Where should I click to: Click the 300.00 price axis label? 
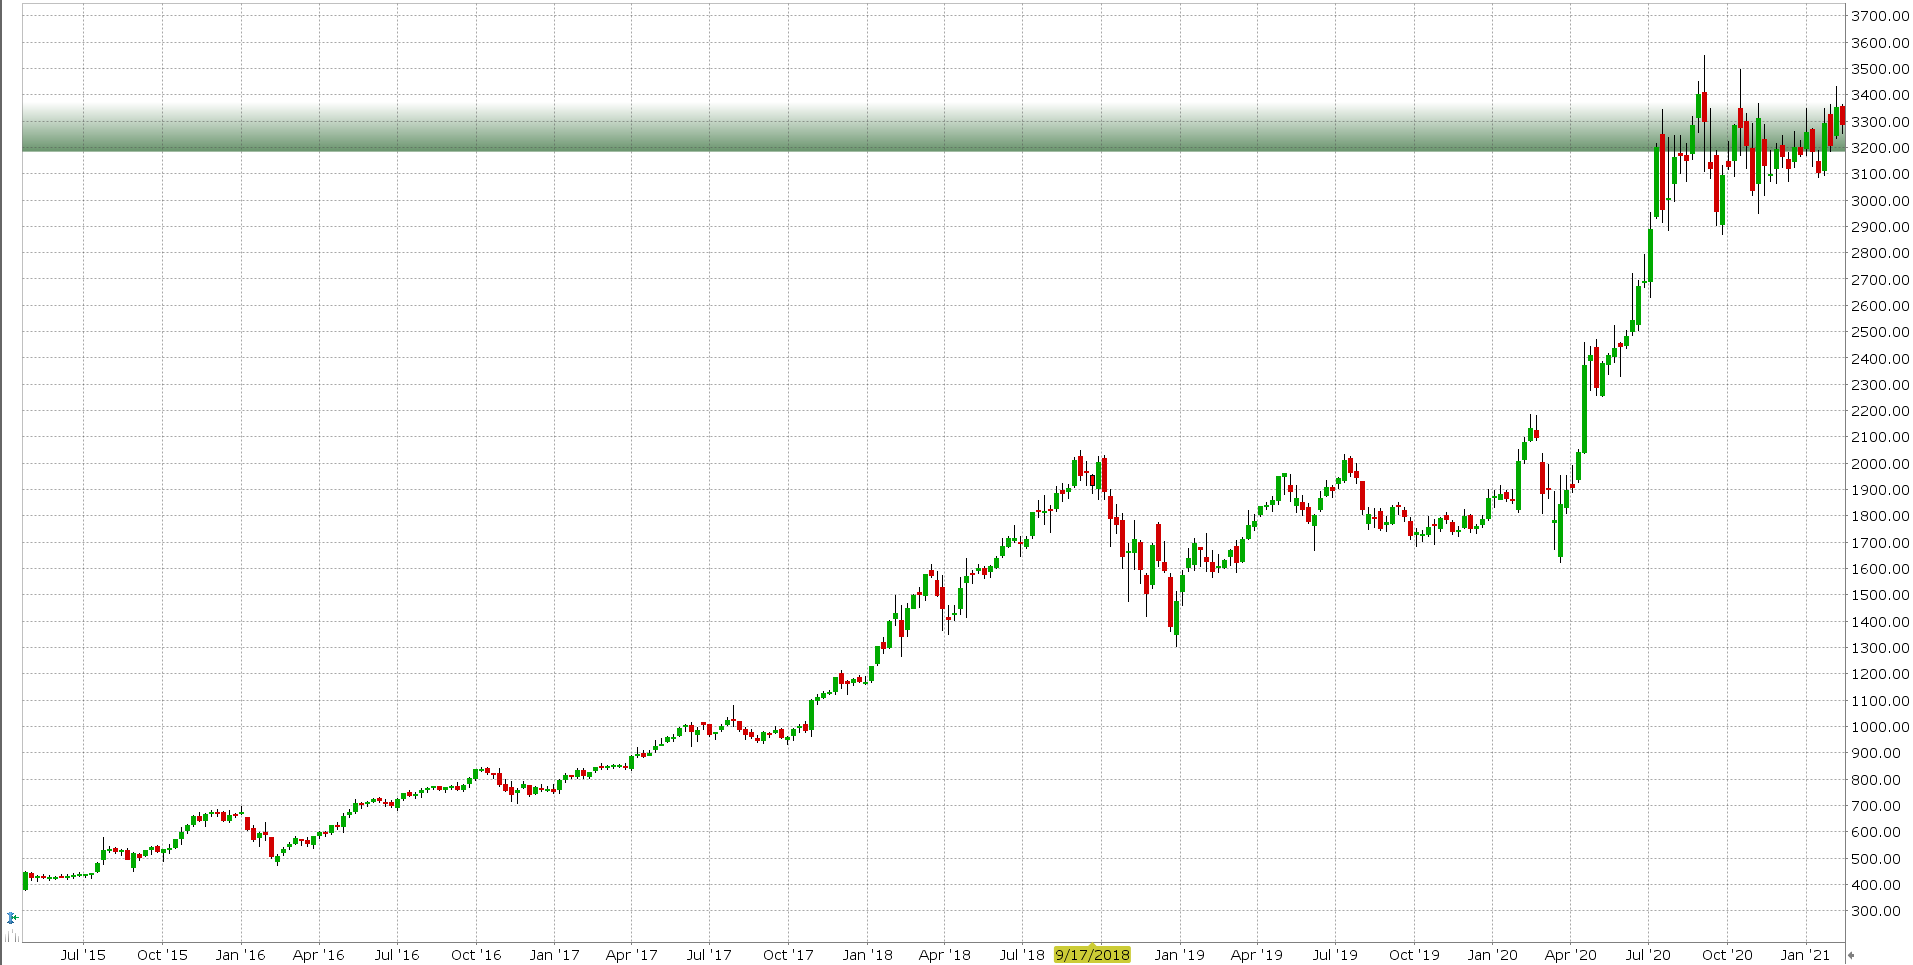click(x=1876, y=911)
